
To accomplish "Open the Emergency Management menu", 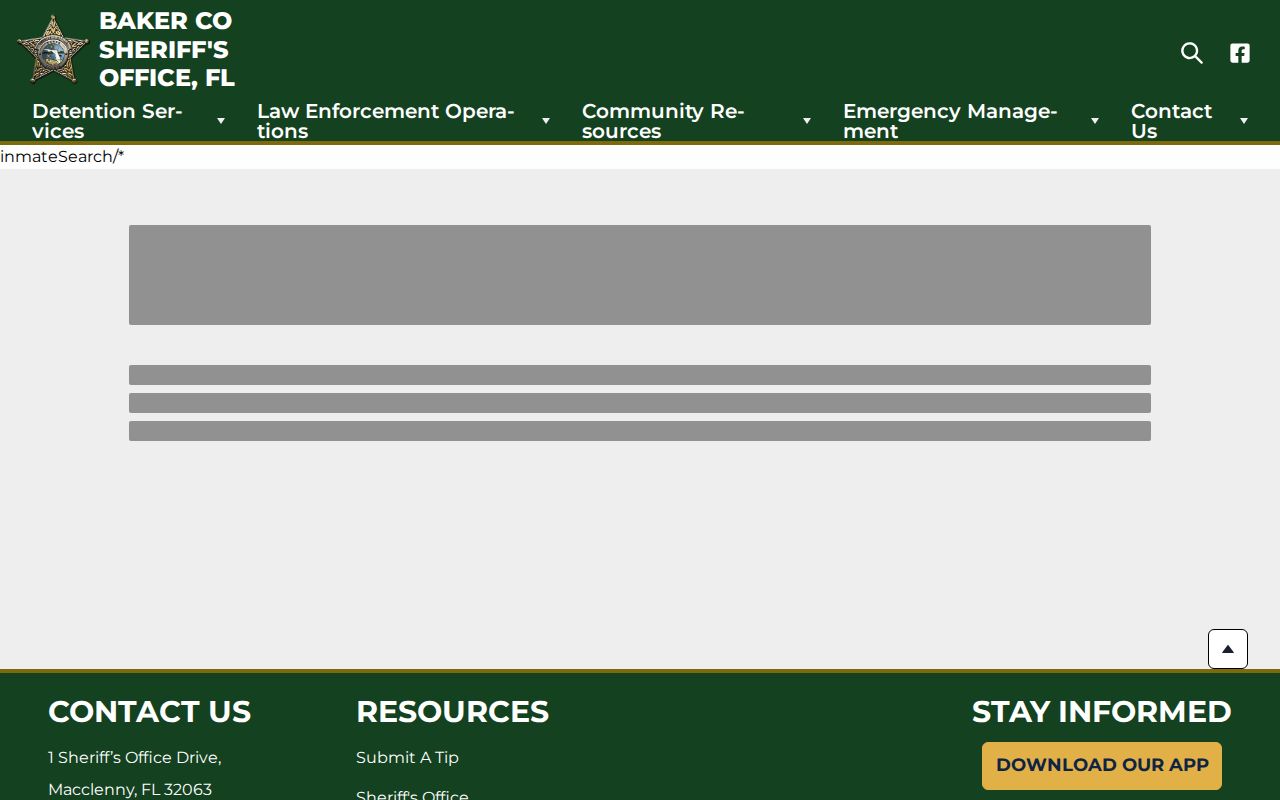I will (x=950, y=121).
